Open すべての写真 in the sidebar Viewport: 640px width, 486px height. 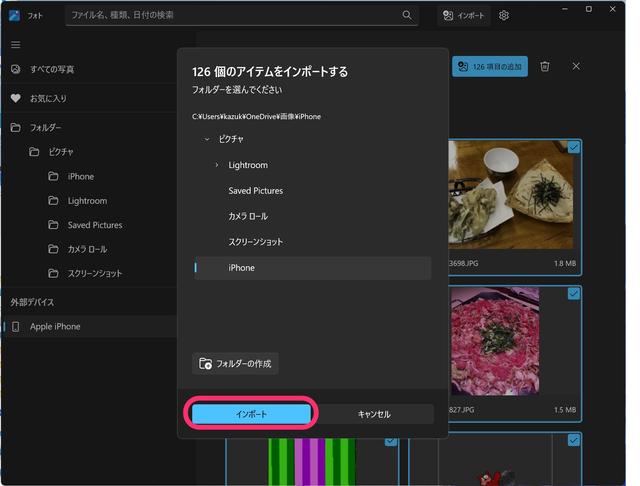51,69
